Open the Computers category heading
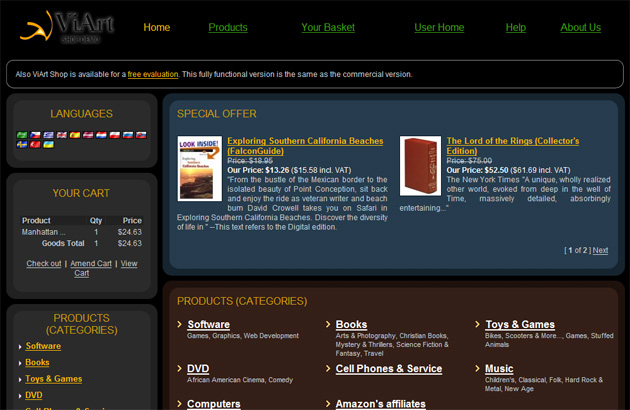This screenshot has height=410, width=630. tap(214, 404)
